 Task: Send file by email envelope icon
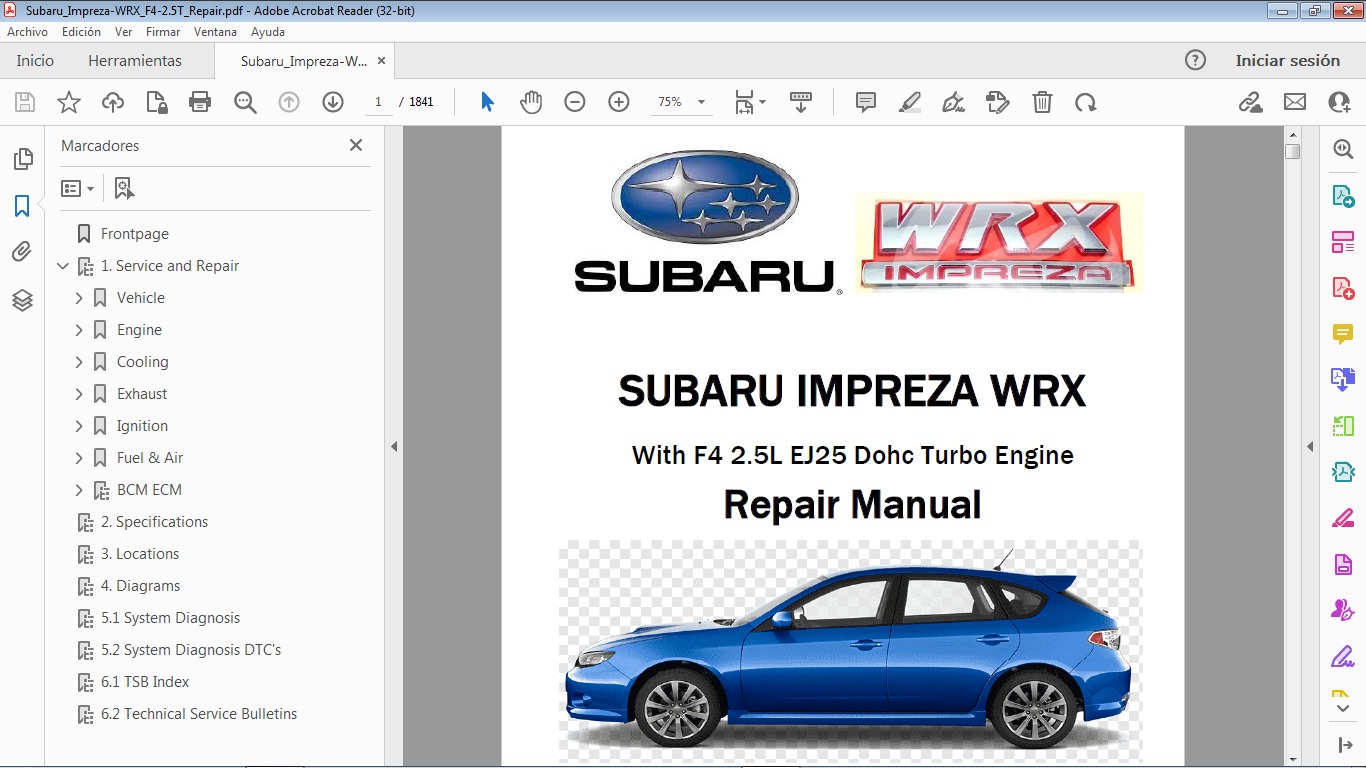[1295, 102]
